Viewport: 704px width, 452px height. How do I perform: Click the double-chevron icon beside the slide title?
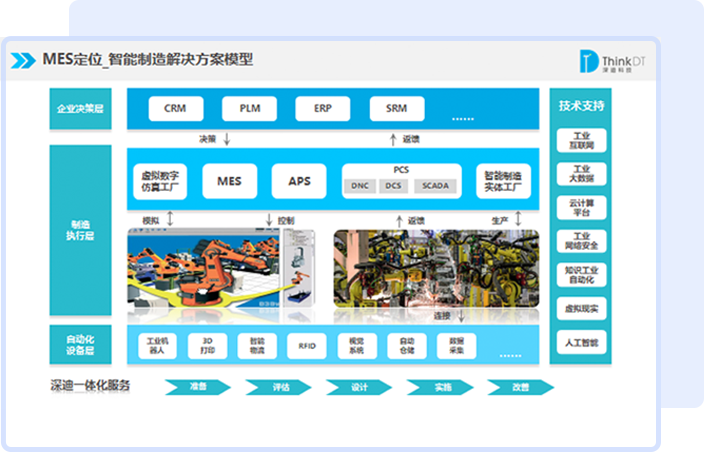pos(23,60)
